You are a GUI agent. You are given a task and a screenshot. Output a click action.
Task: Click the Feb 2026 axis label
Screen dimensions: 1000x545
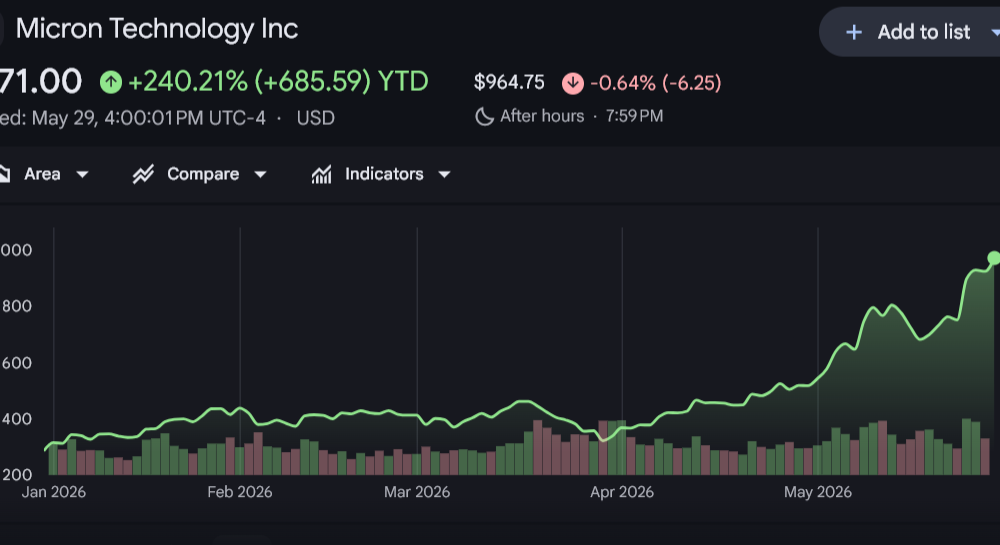pyautogui.click(x=240, y=492)
